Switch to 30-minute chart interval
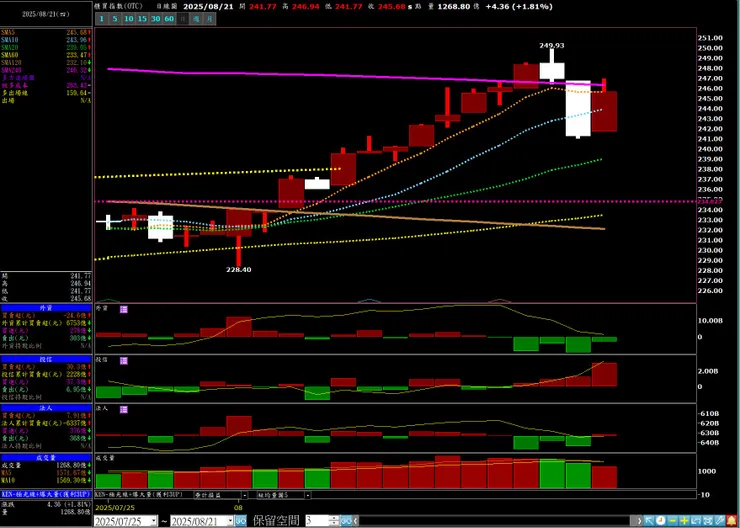740x528 pixels. point(156,19)
